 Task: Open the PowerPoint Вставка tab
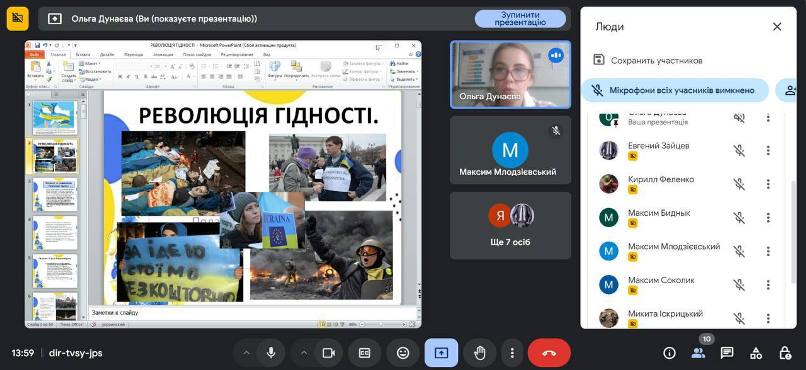pos(83,54)
